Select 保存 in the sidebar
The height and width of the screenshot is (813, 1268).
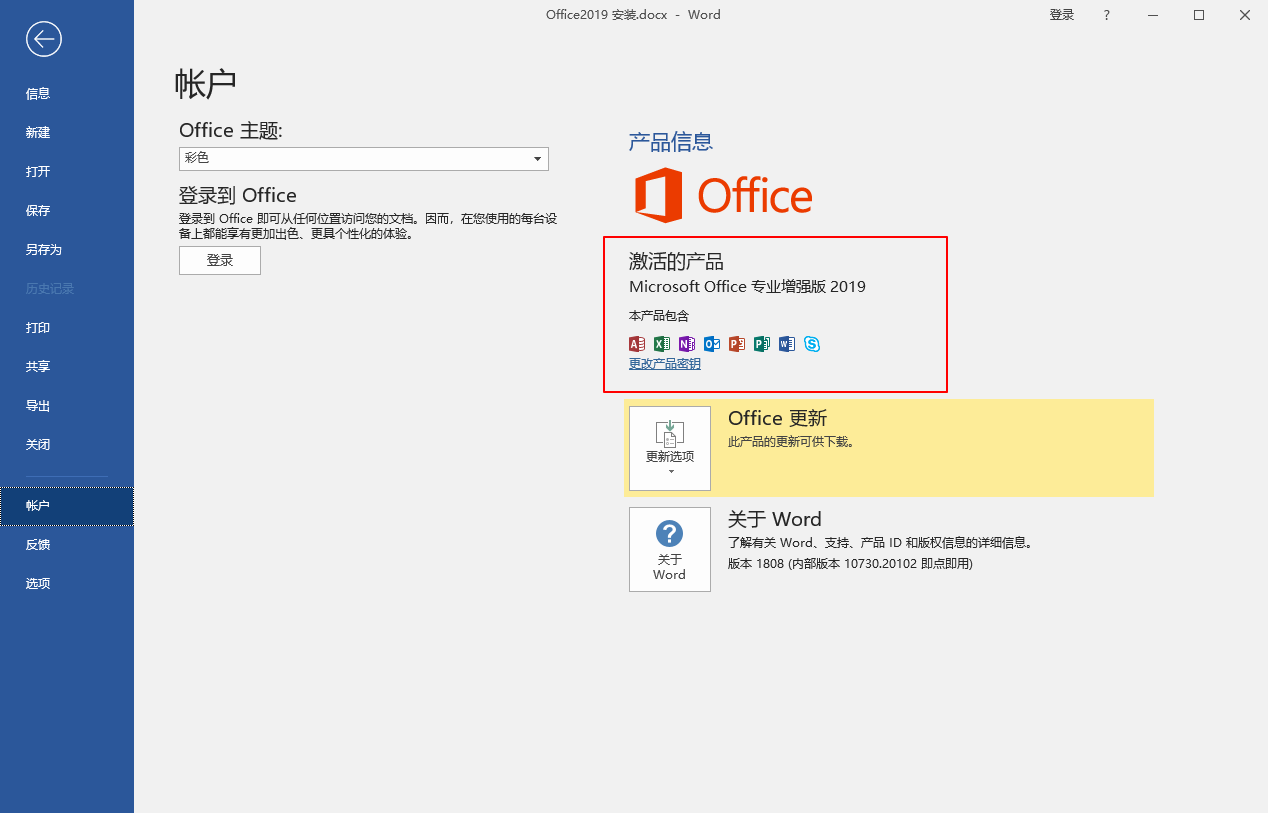67,211
